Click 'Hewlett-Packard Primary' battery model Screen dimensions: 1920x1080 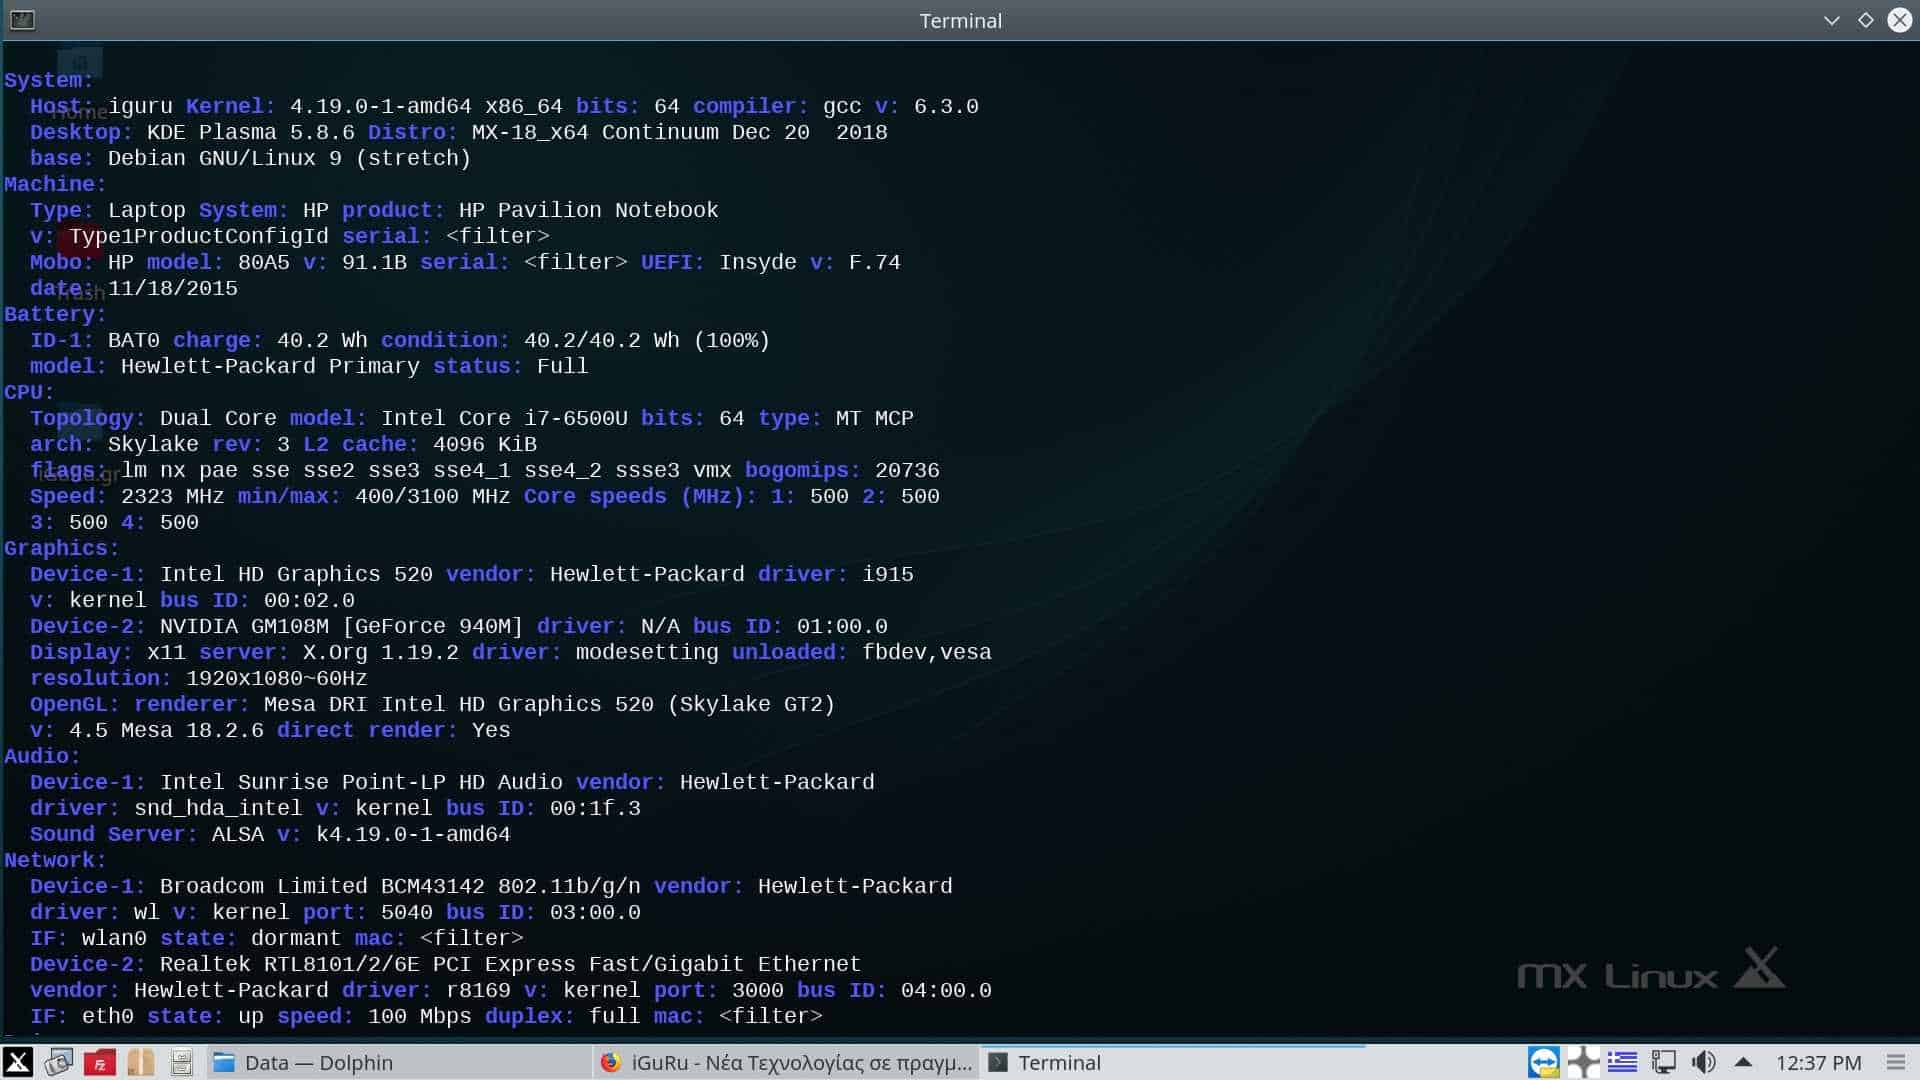point(270,366)
